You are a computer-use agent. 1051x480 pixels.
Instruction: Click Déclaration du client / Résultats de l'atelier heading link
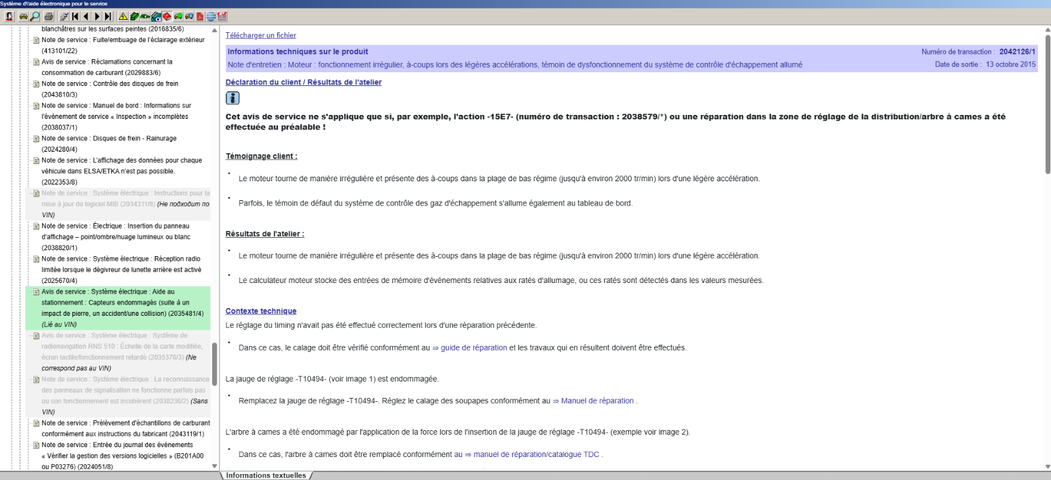coord(304,82)
